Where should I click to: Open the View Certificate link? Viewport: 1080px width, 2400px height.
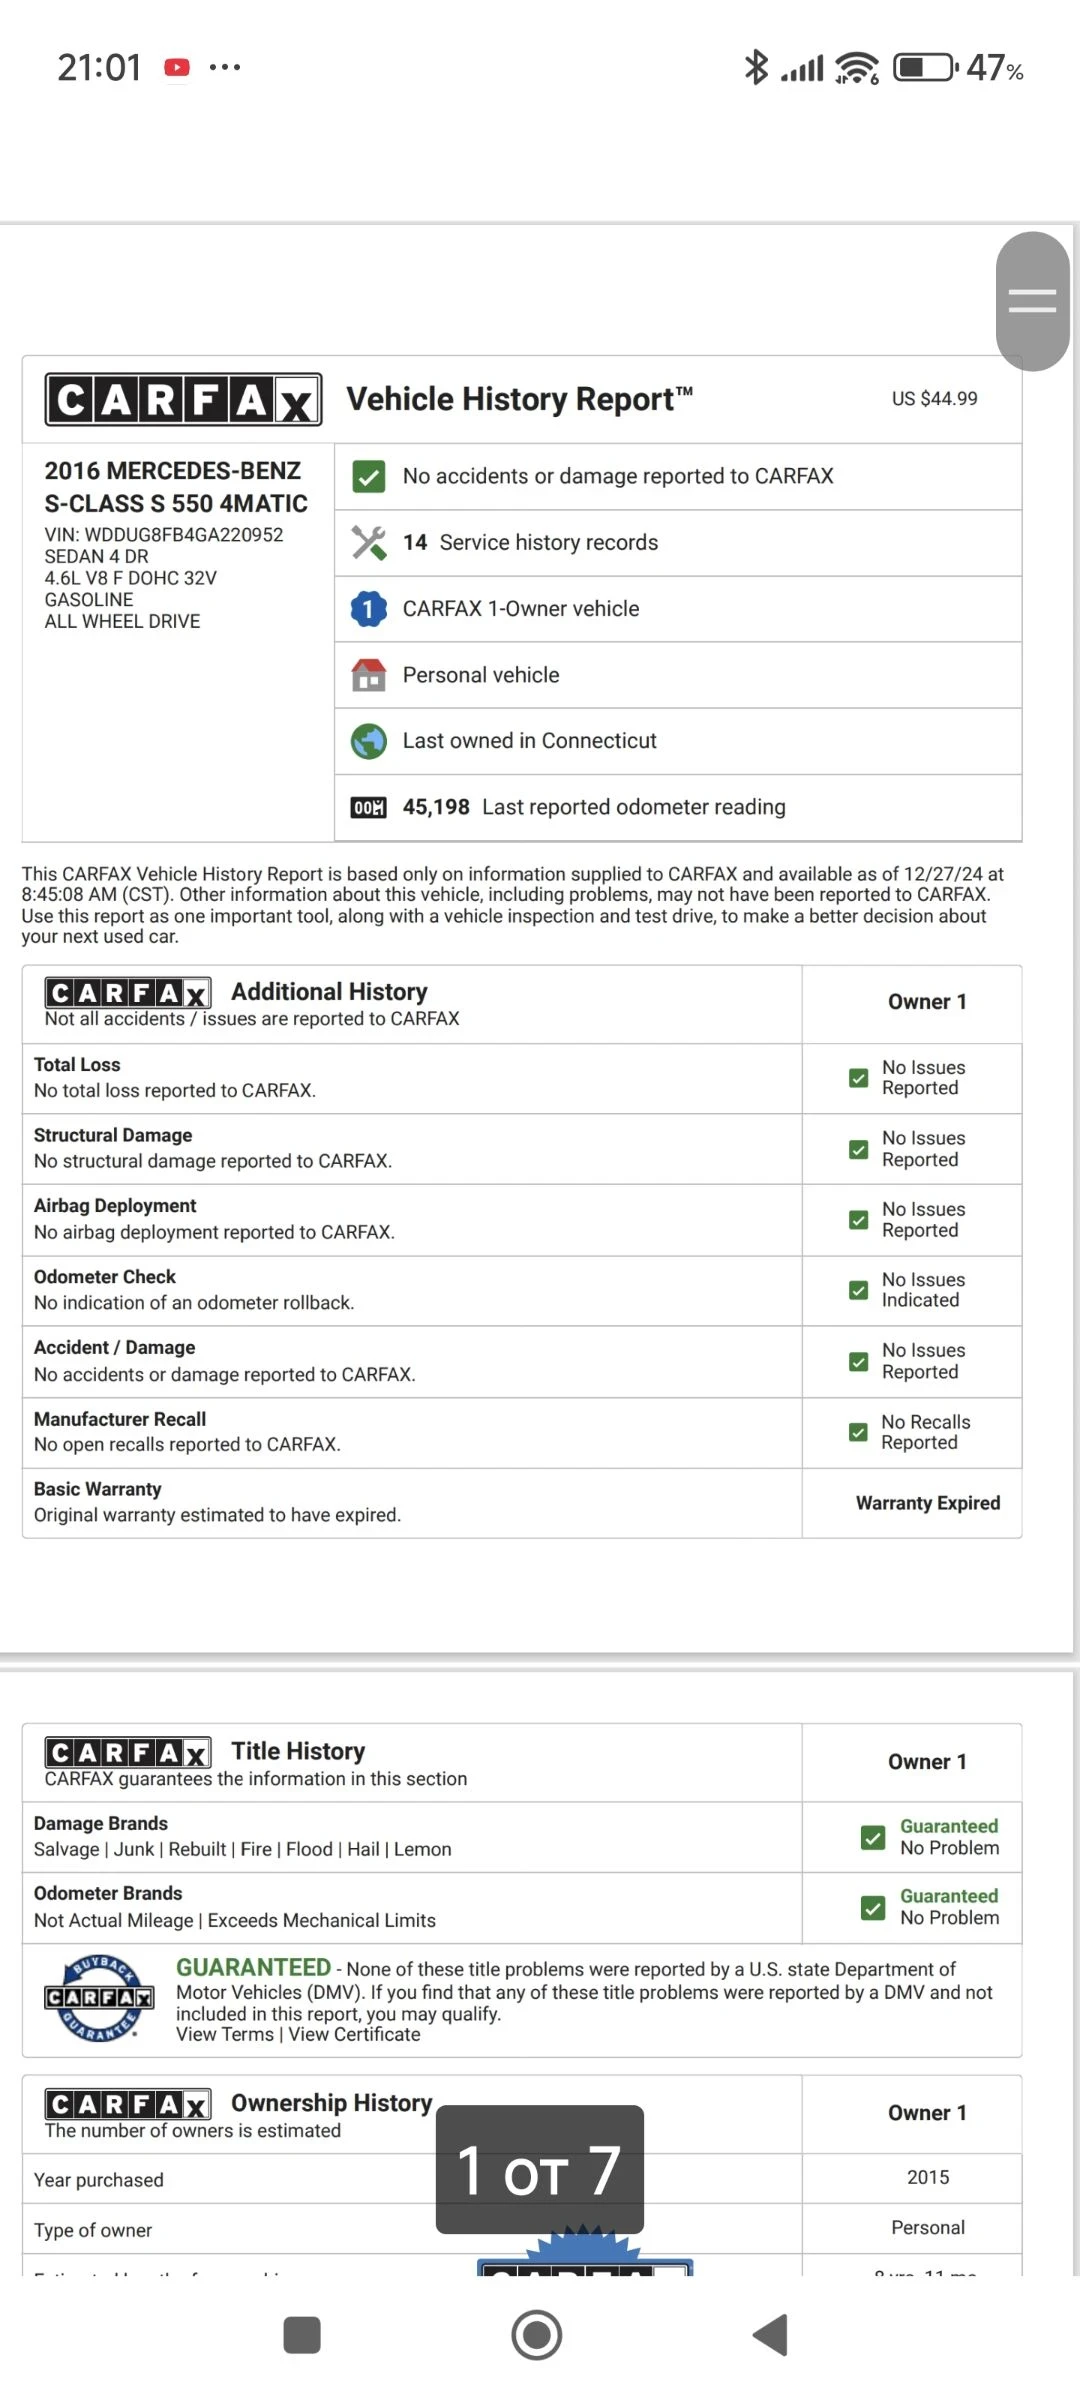[x=355, y=2035]
